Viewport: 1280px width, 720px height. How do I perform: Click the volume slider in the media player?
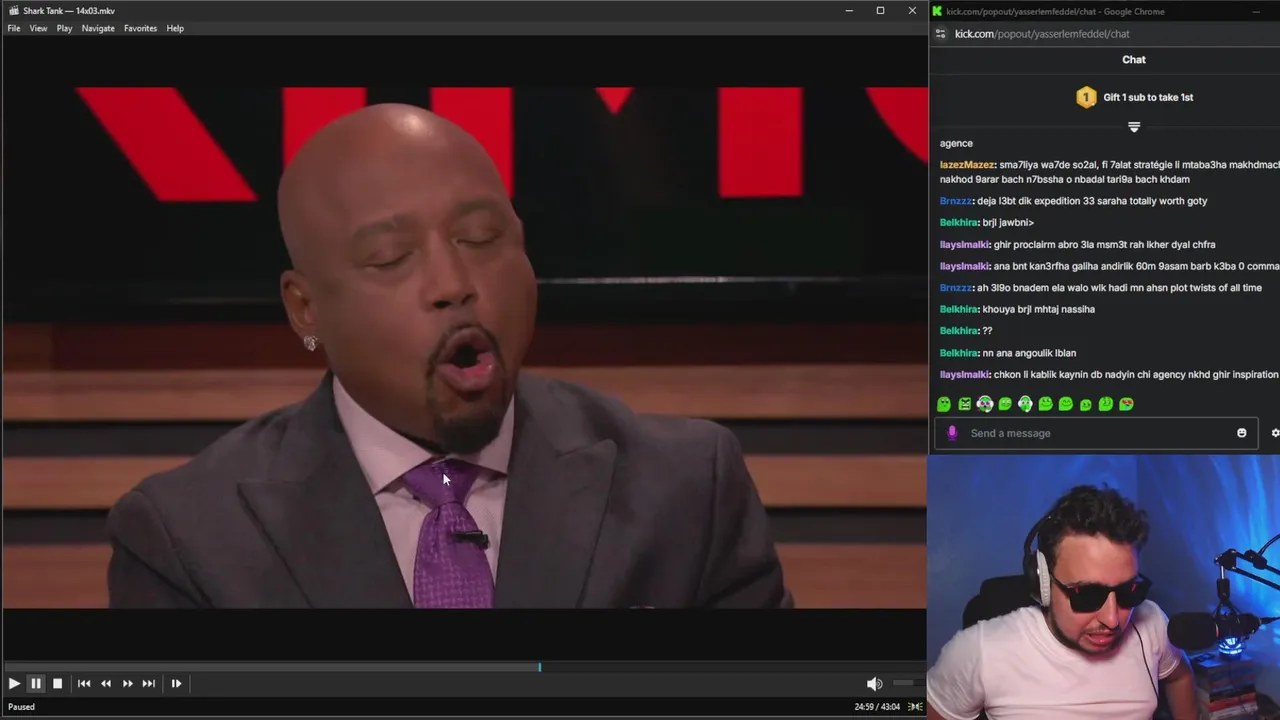pyautogui.click(x=908, y=683)
